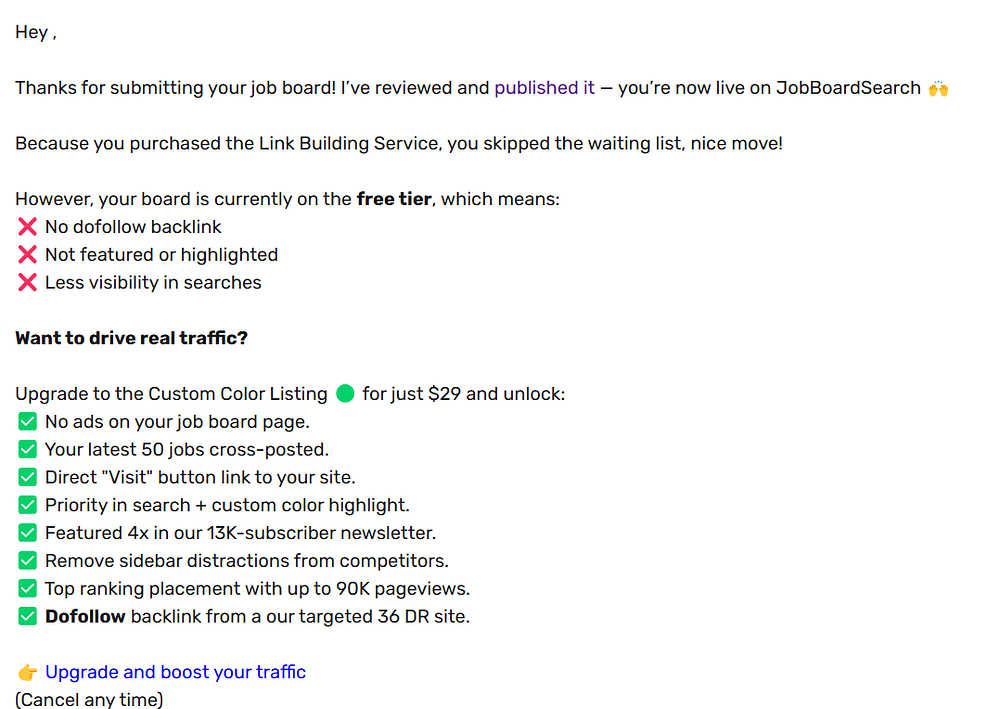Click the '(Cancel any time)' text
The width and height of the screenshot is (1000, 709).
pos(89,699)
